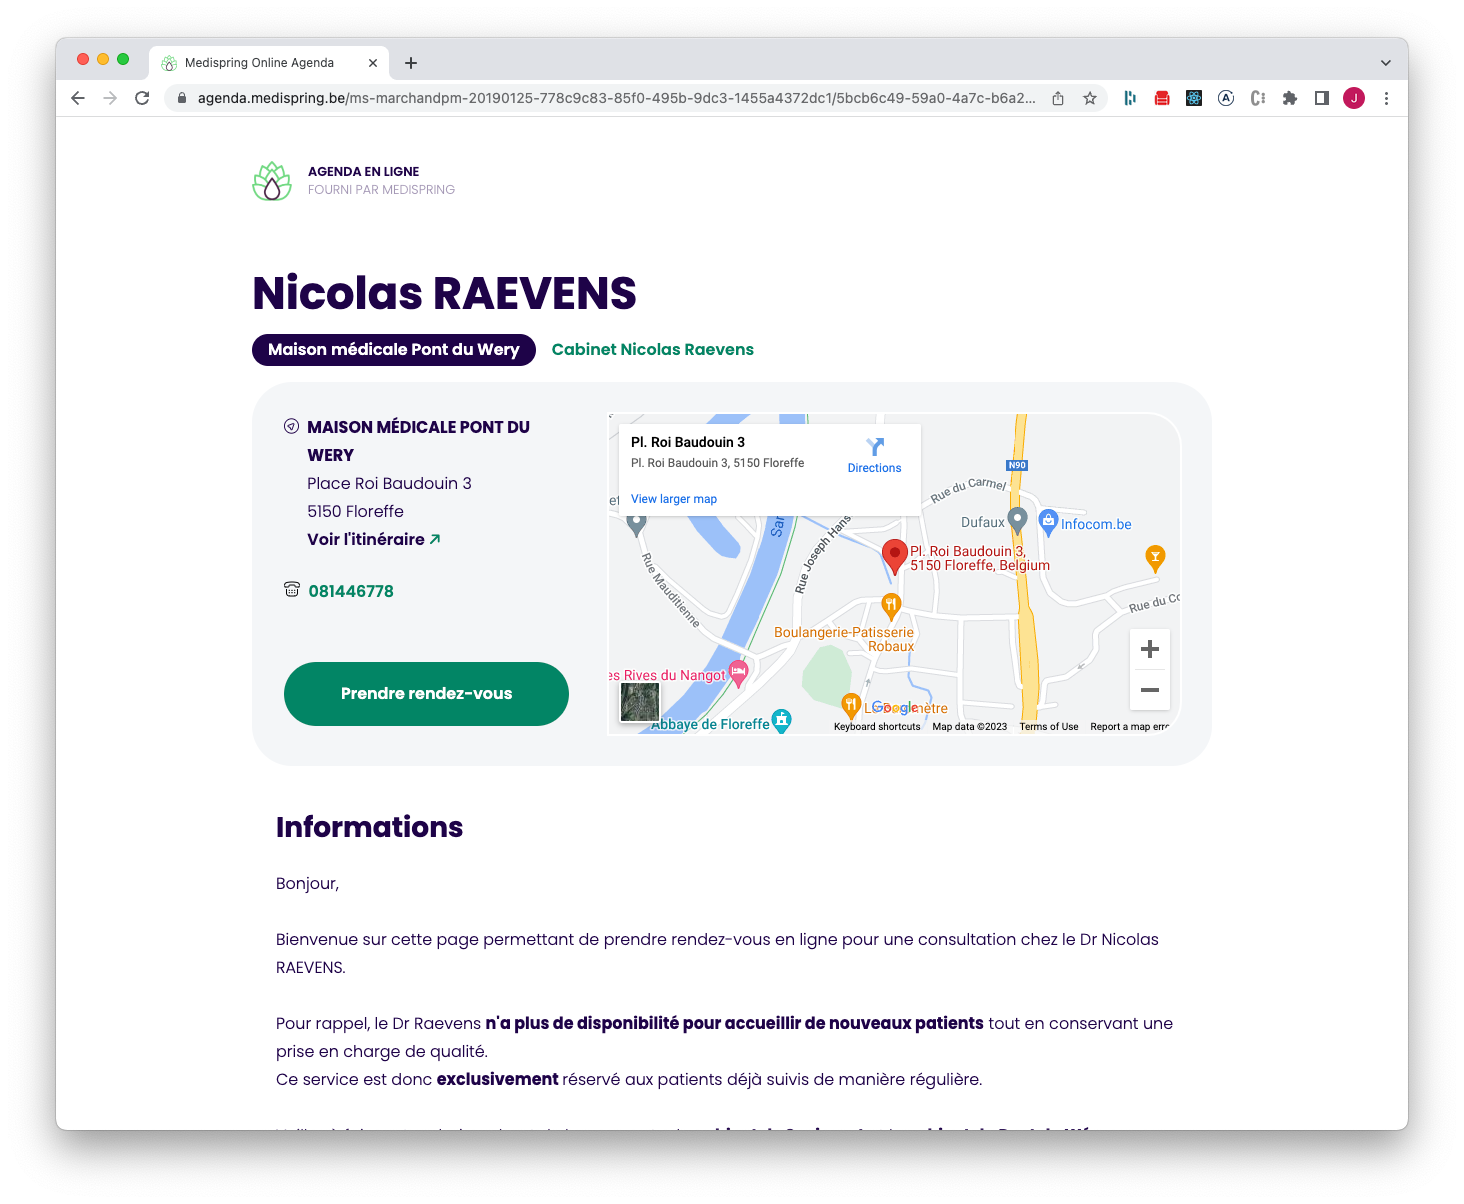The height and width of the screenshot is (1204, 1464).
Task: Open a new tab with the plus button
Action: pos(411,63)
